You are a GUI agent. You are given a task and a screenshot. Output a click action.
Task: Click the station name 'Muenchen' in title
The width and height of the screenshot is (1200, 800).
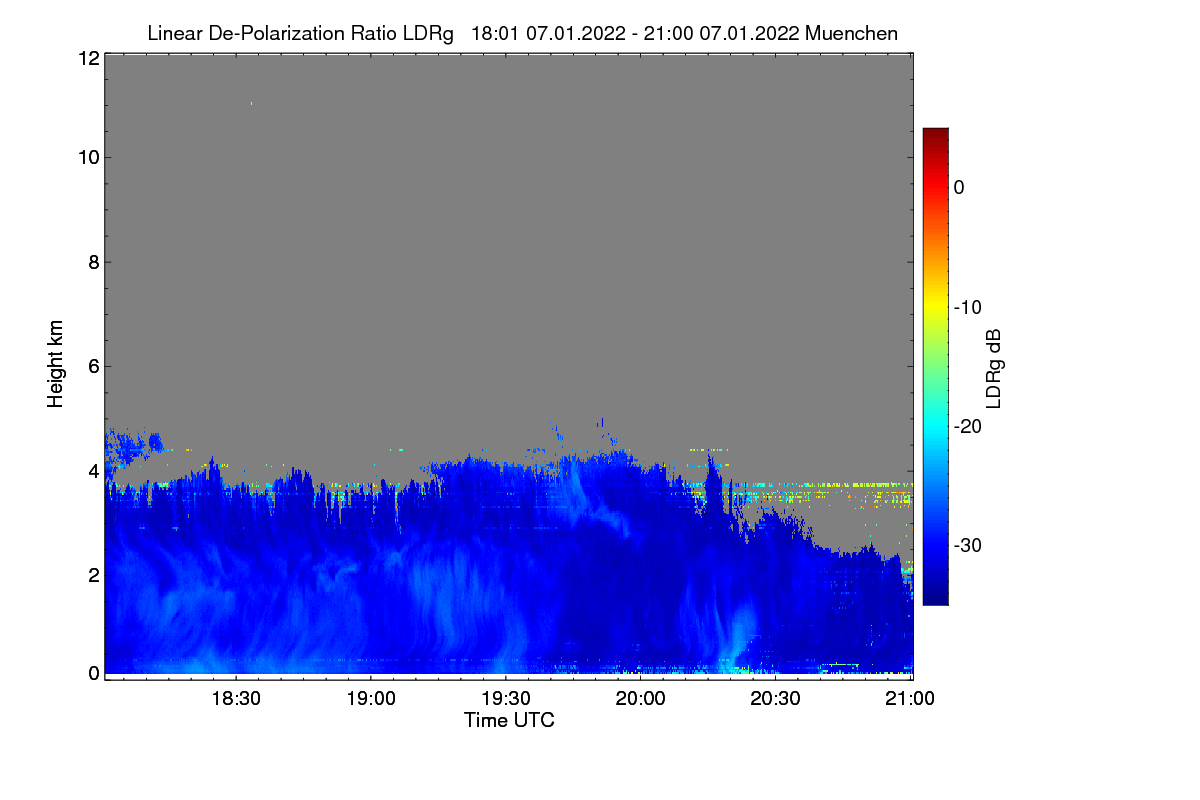[x=851, y=33]
